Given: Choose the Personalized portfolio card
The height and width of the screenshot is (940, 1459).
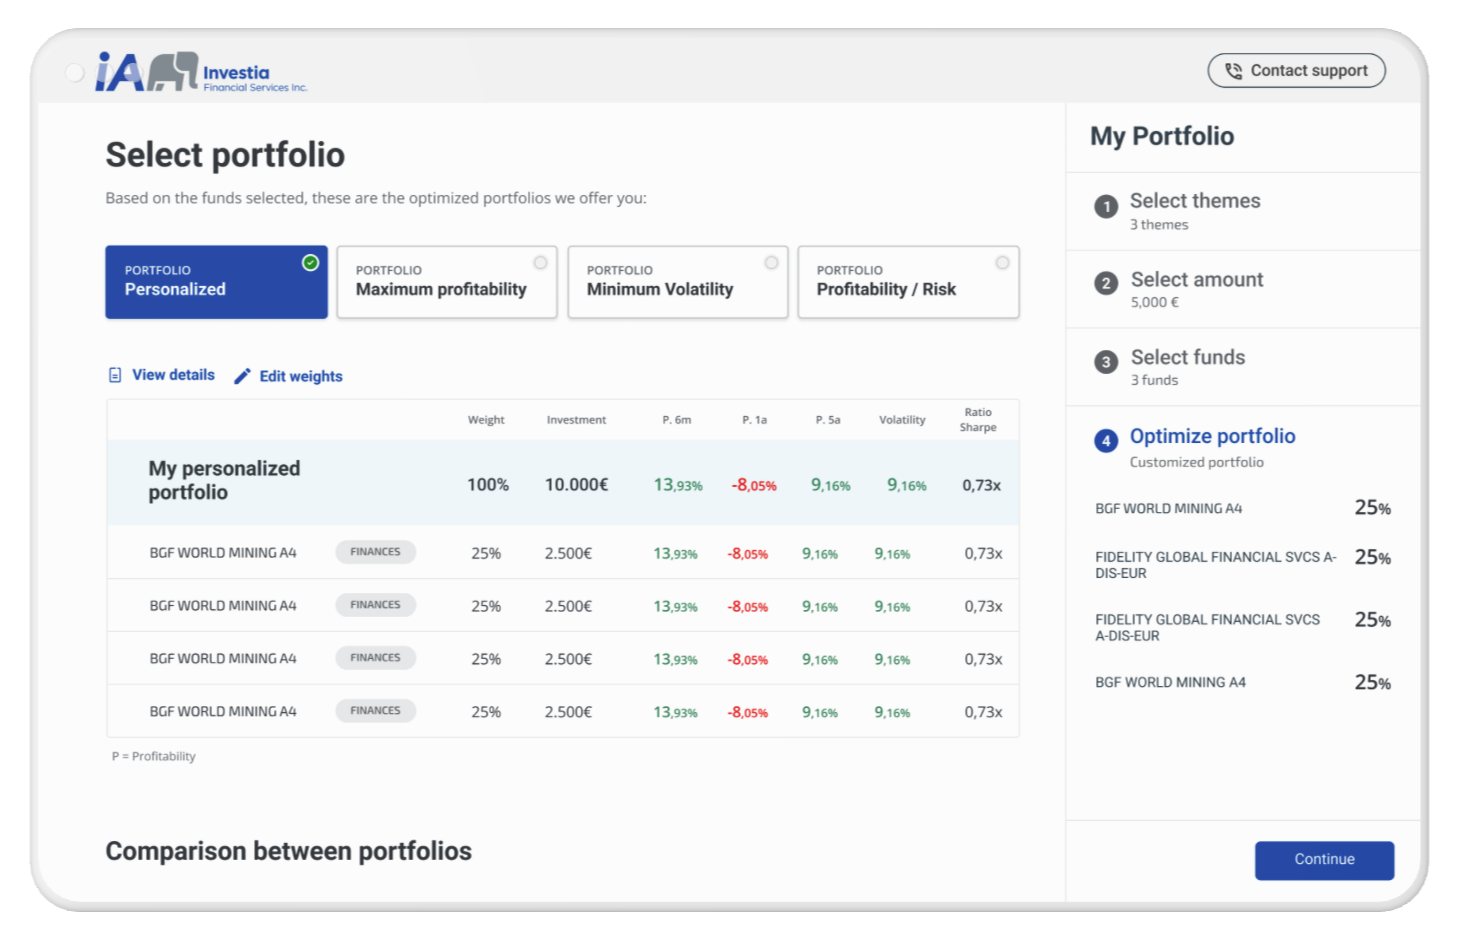Looking at the screenshot, I should (x=216, y=282).
